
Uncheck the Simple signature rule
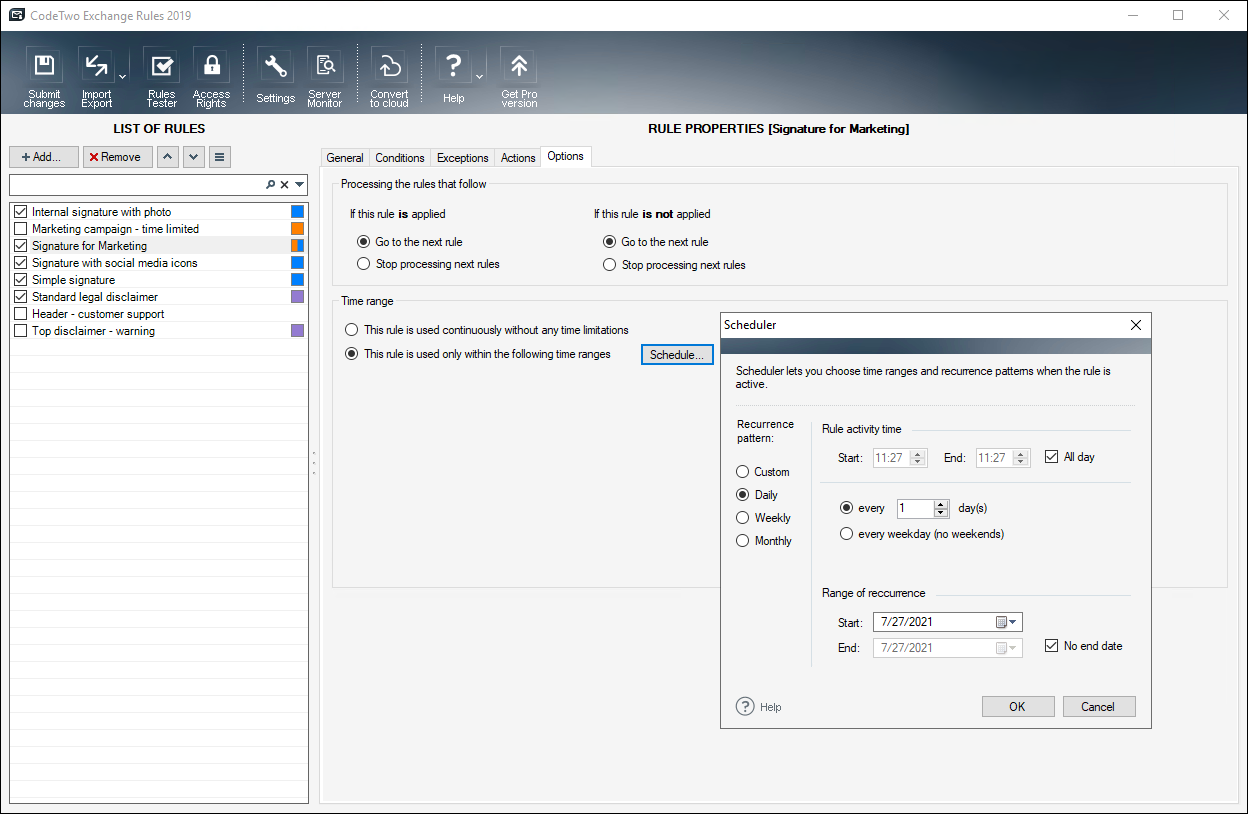(x=20, y=280)
